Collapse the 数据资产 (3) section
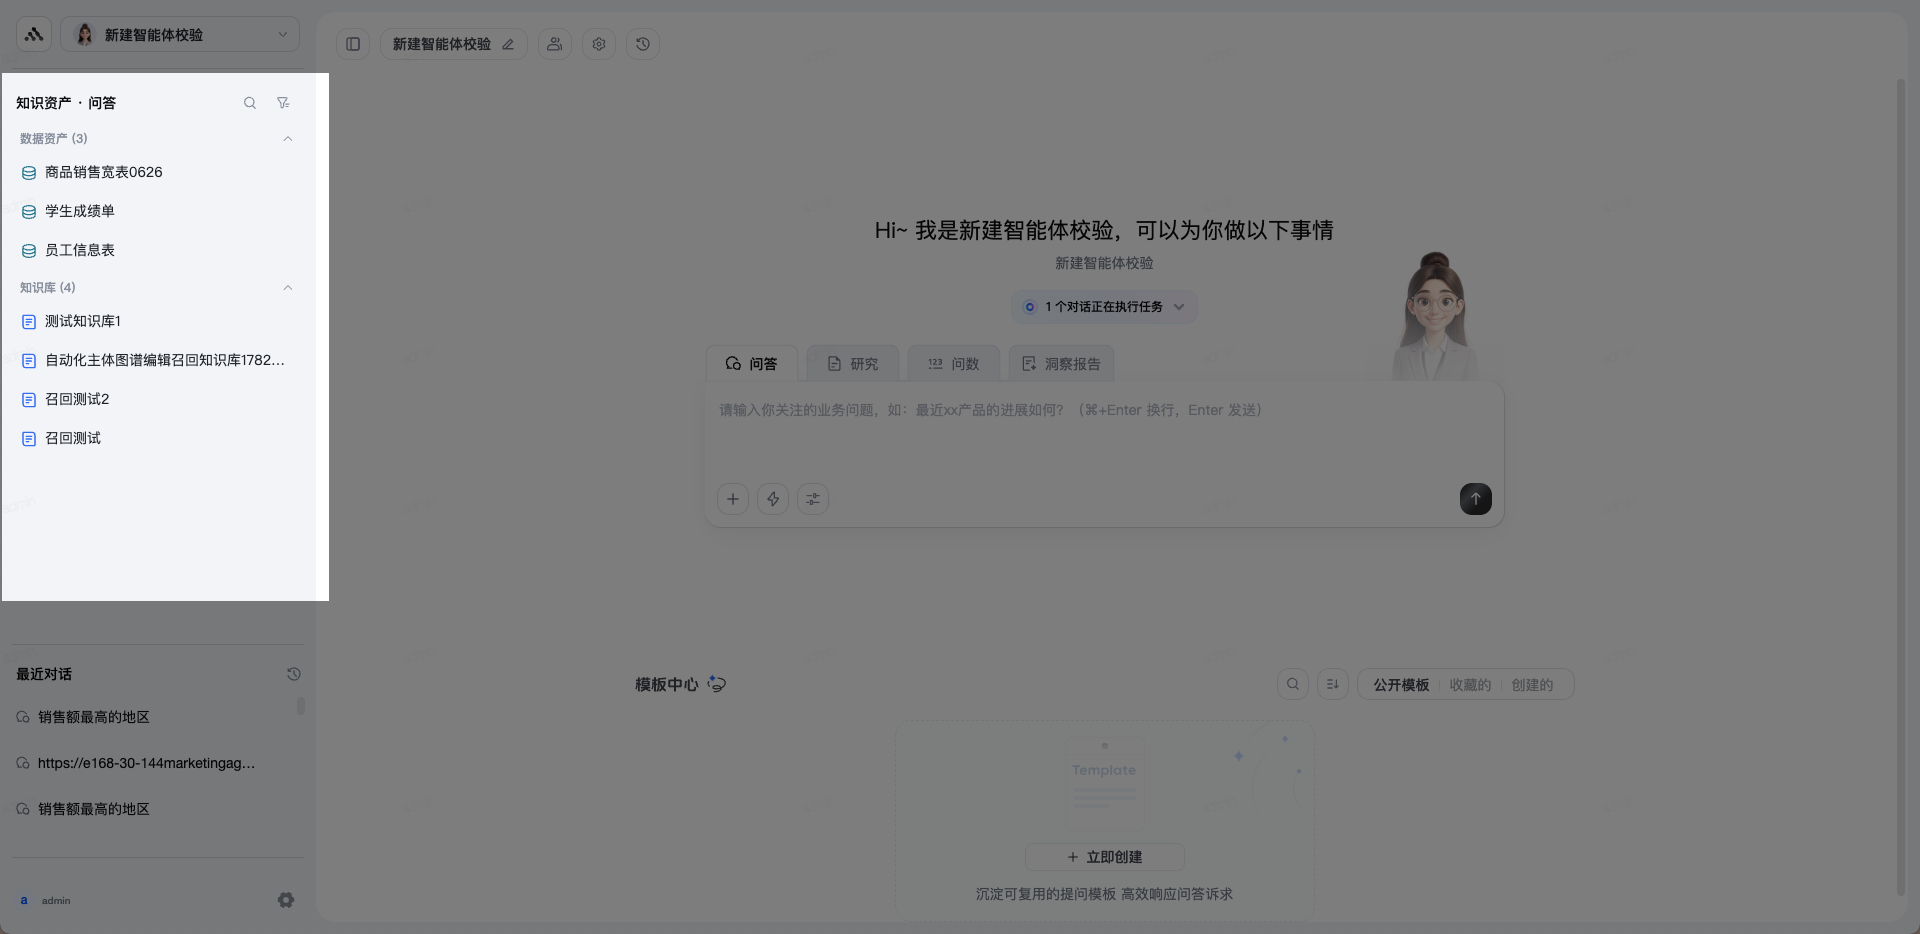The image size is (1920, 934). 288,139
